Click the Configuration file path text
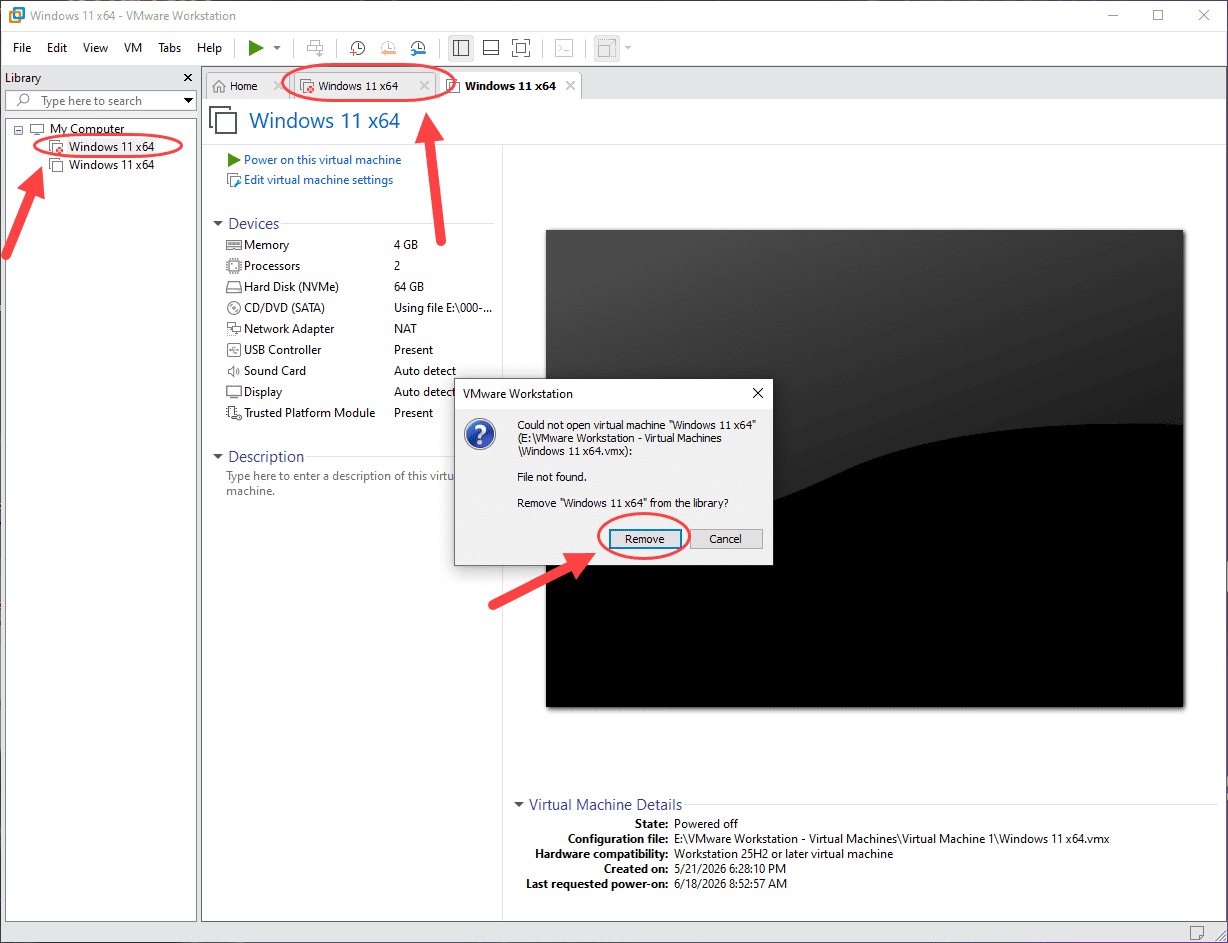 pos(892,839)
